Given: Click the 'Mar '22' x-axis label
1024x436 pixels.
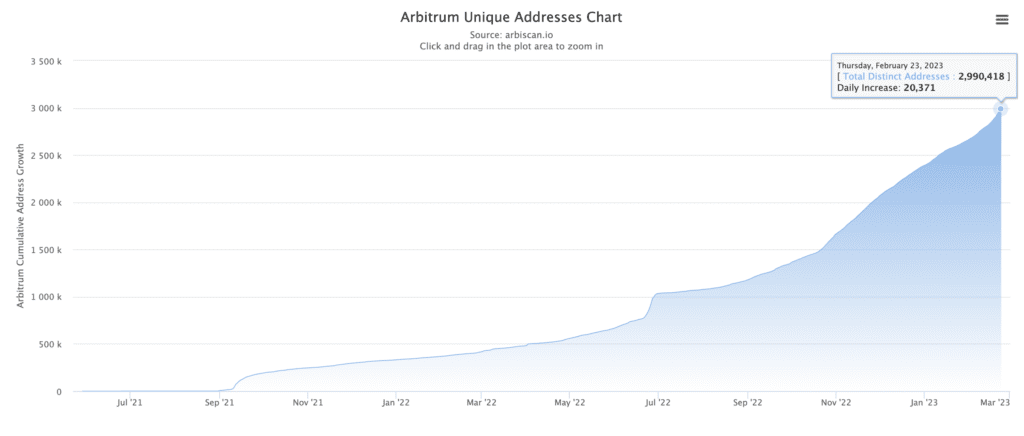Looking at the screenshot, I should (481, 404).
